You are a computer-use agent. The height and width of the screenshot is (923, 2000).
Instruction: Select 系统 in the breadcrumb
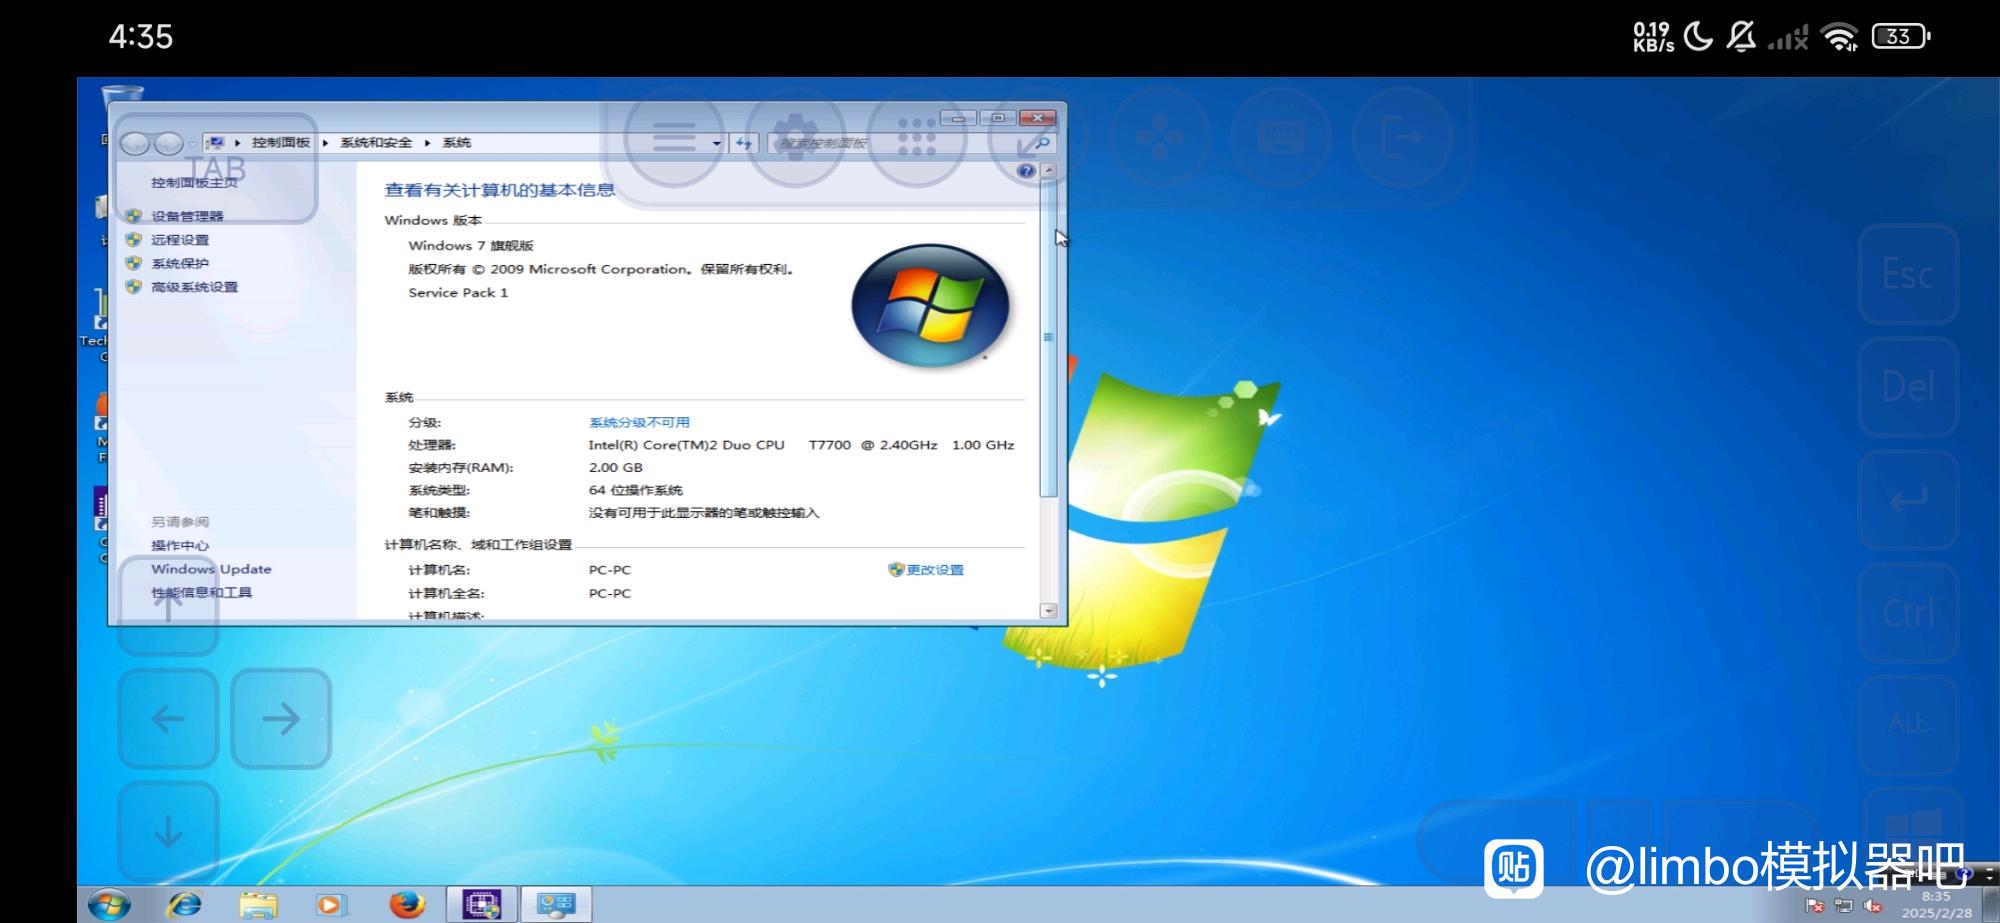(457, 143)
